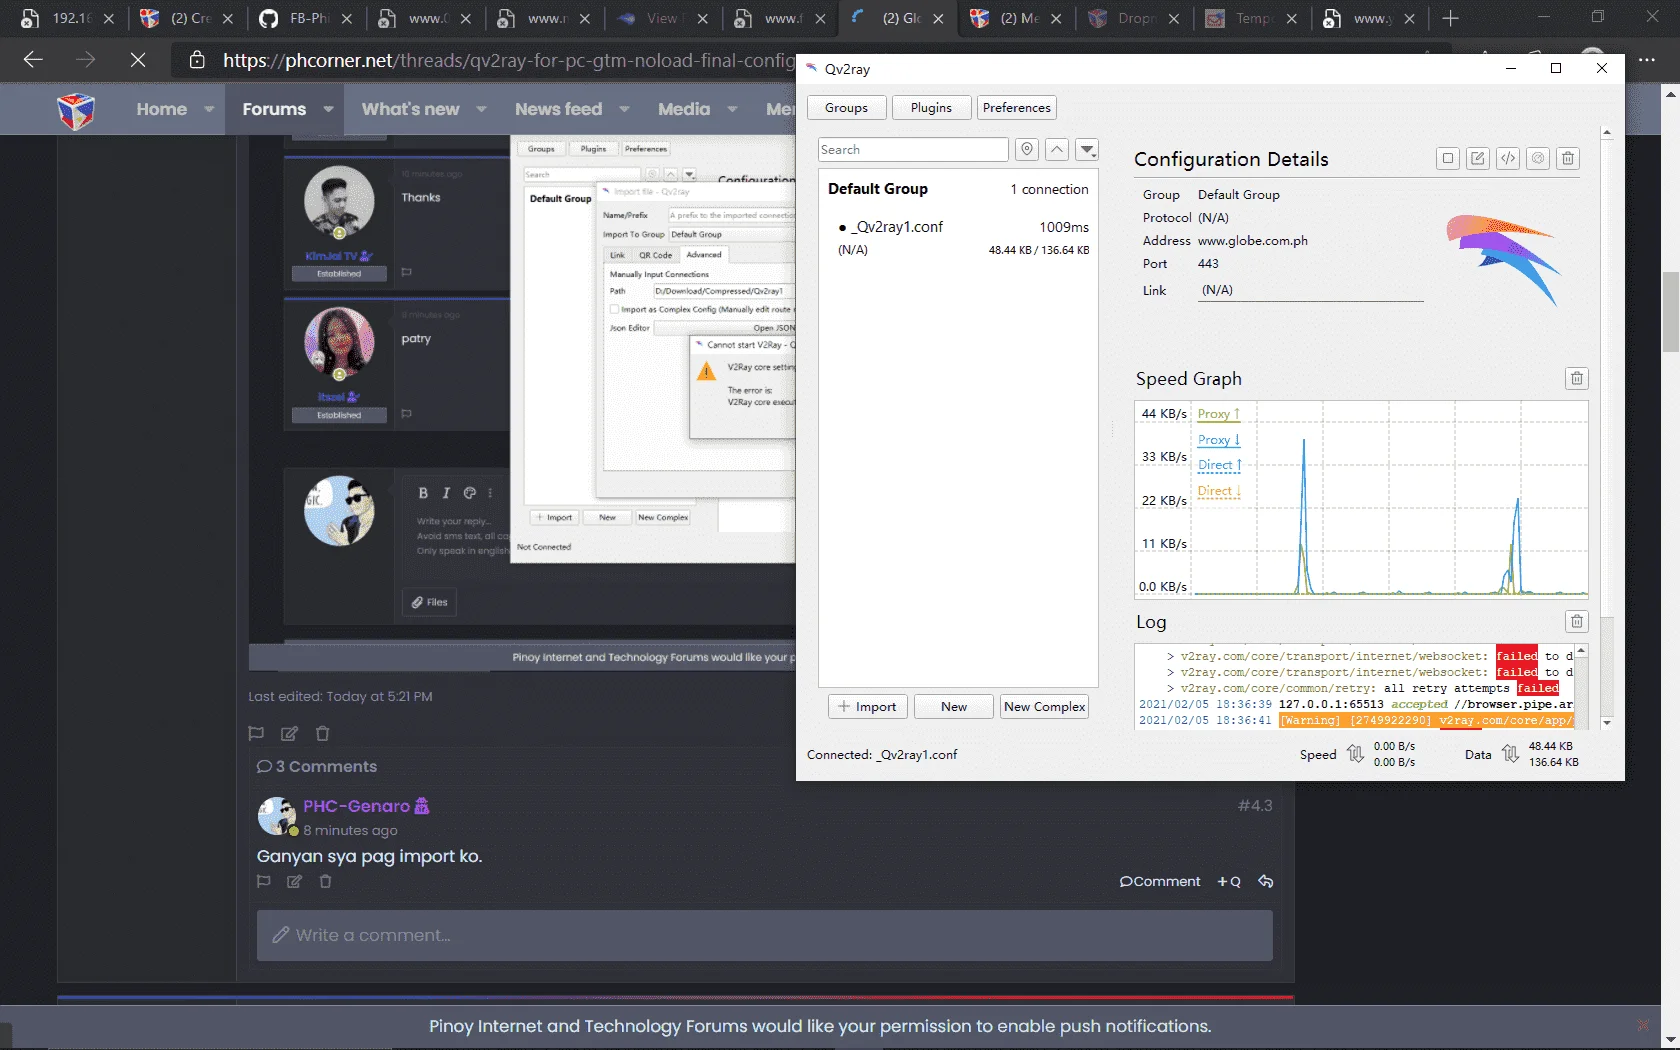Edit PHC-Genaro's comment with pencil icon
This screenshot has width=1680, height=1050.
click(x=294, y=881)
